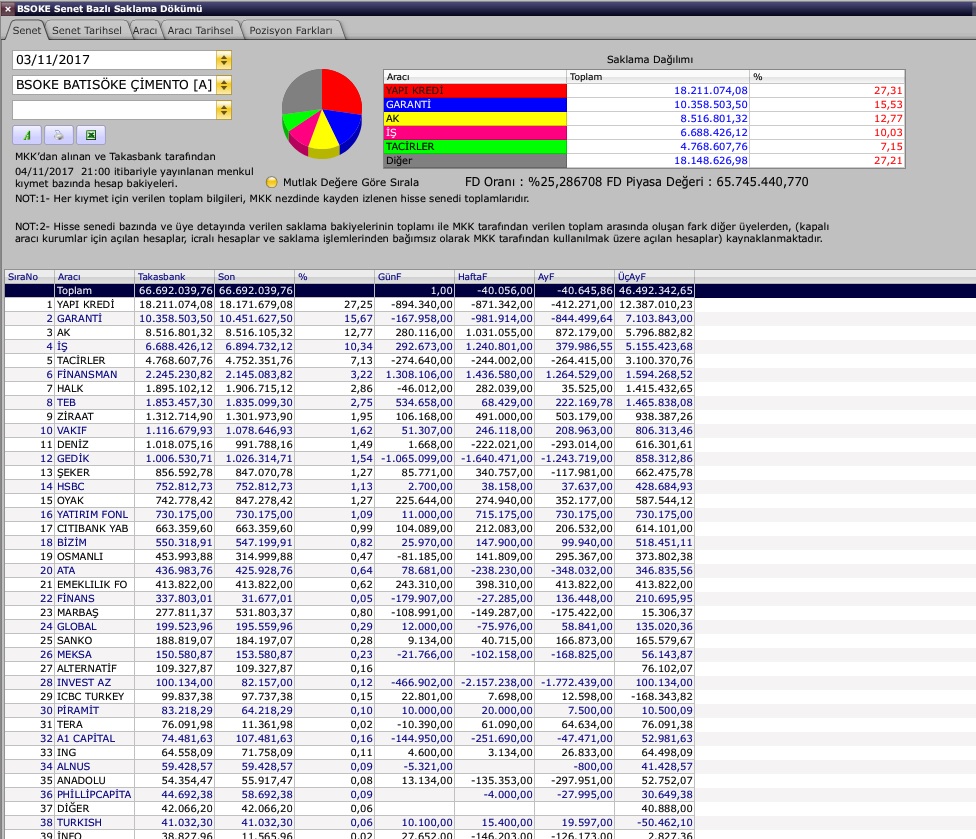The image size is (976, 839).
Task: Select the PİRAMİT row in the table
Action: (349, 711)
